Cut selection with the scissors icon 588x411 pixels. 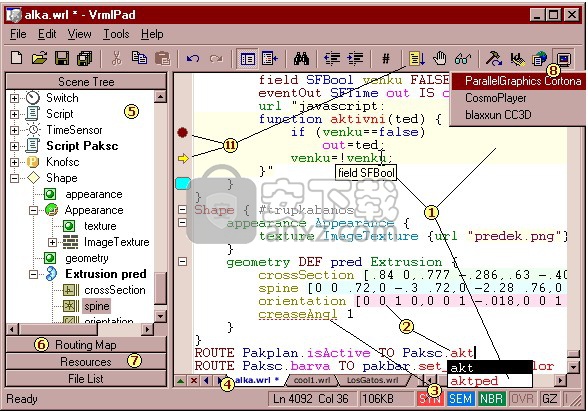point(117,58)
